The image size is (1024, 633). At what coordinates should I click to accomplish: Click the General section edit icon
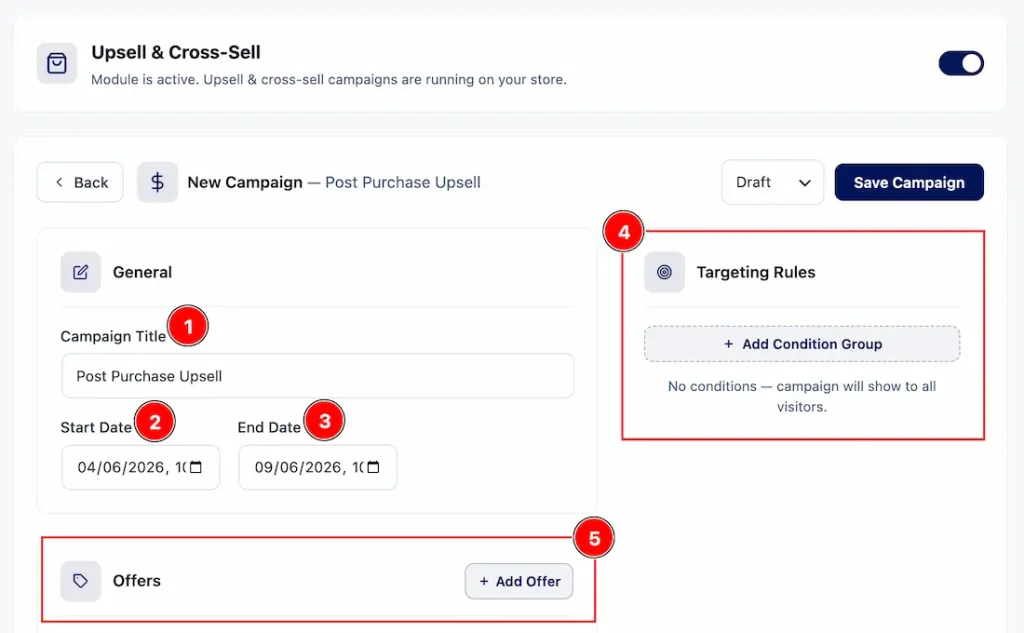[80, 272]
